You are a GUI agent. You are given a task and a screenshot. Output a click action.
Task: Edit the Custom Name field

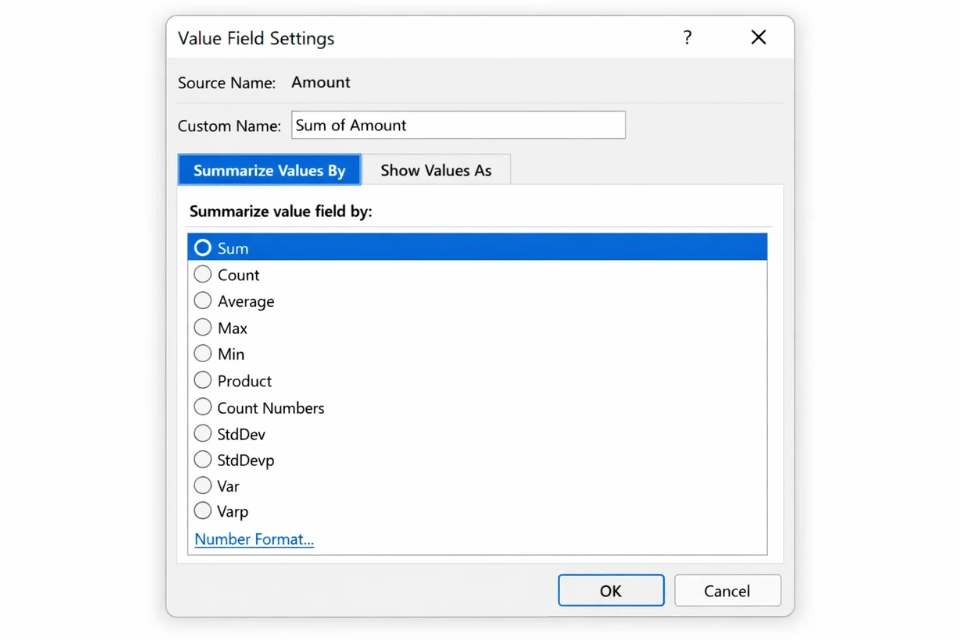[458, 125]
